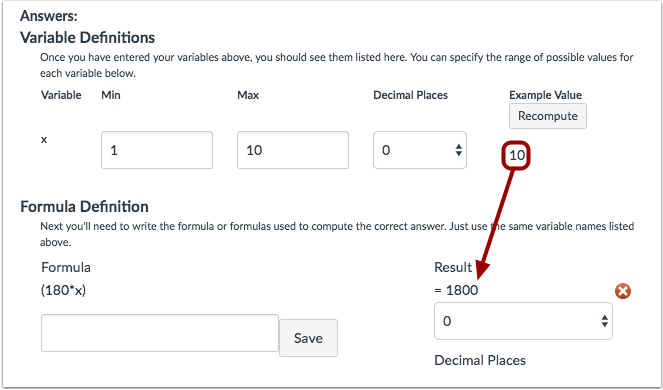663x390 pixels.
Task: Open the variable Decimal Places dropdown
Action: pos(420,150)
